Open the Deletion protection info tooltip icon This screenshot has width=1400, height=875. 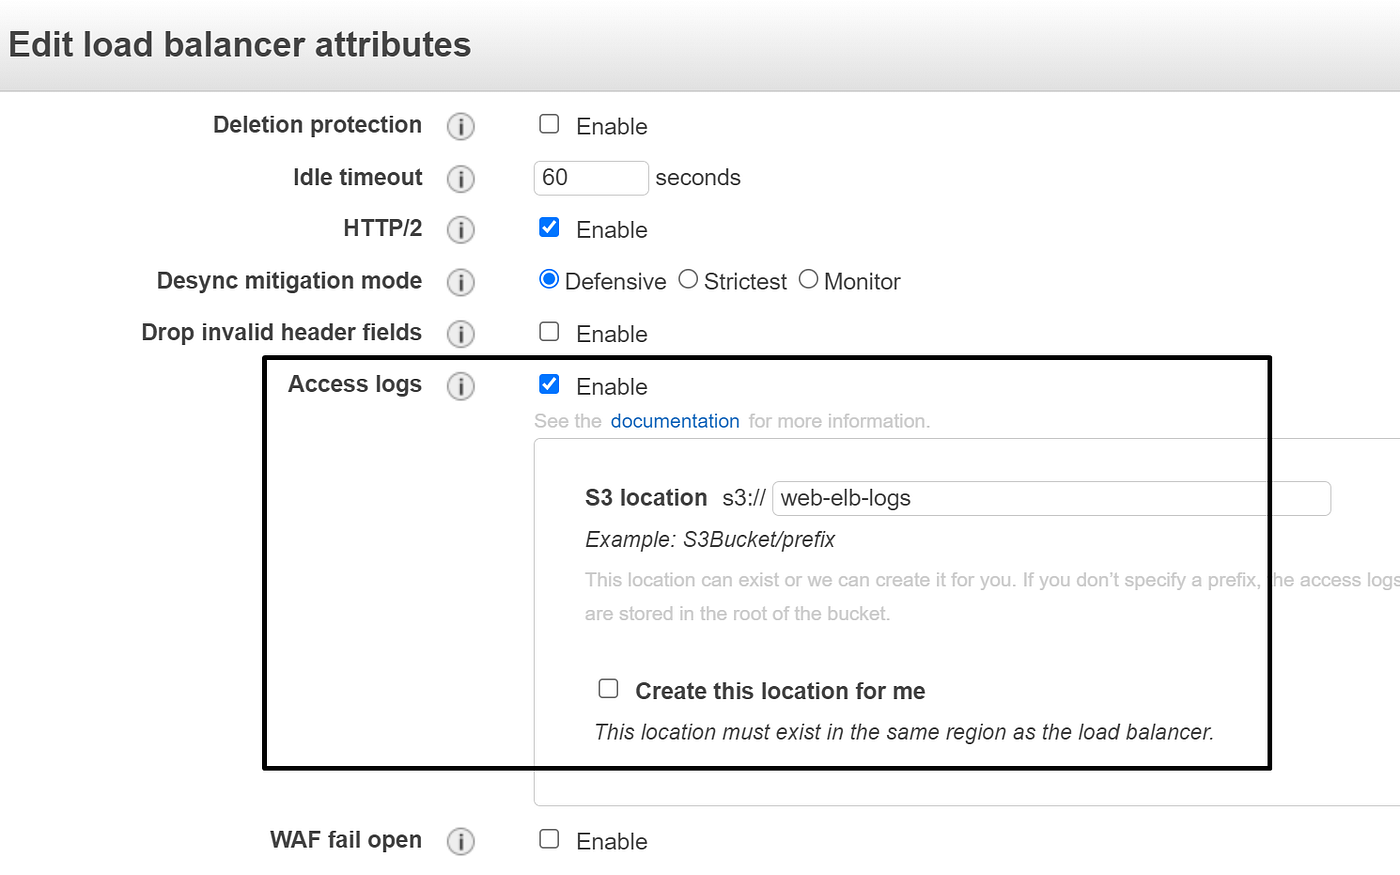(x=460, y=126)
